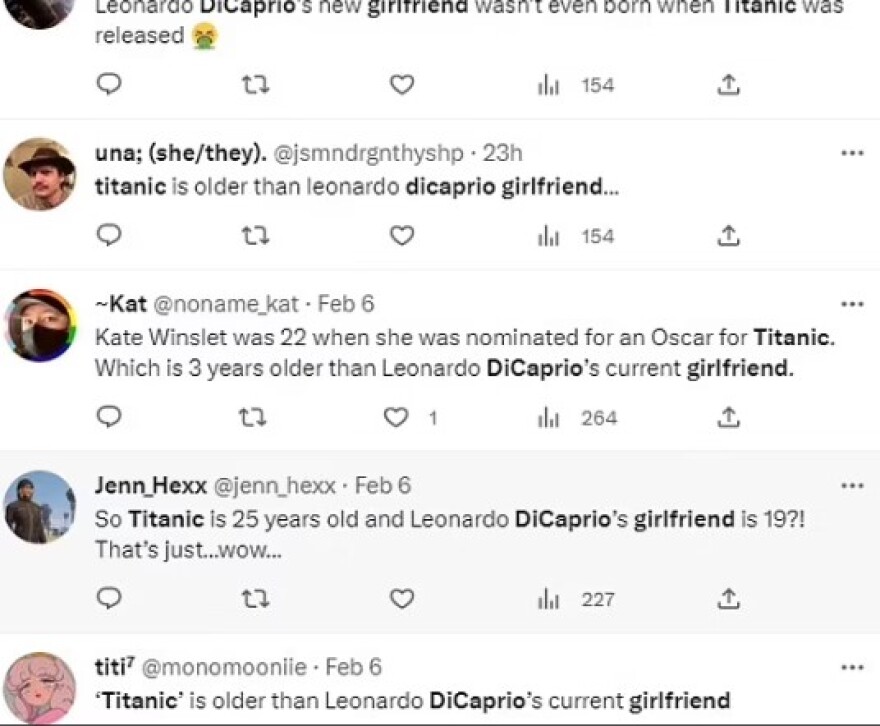
Task: Click una's cowboy hat profile avatar
Action: coord(40,174)
